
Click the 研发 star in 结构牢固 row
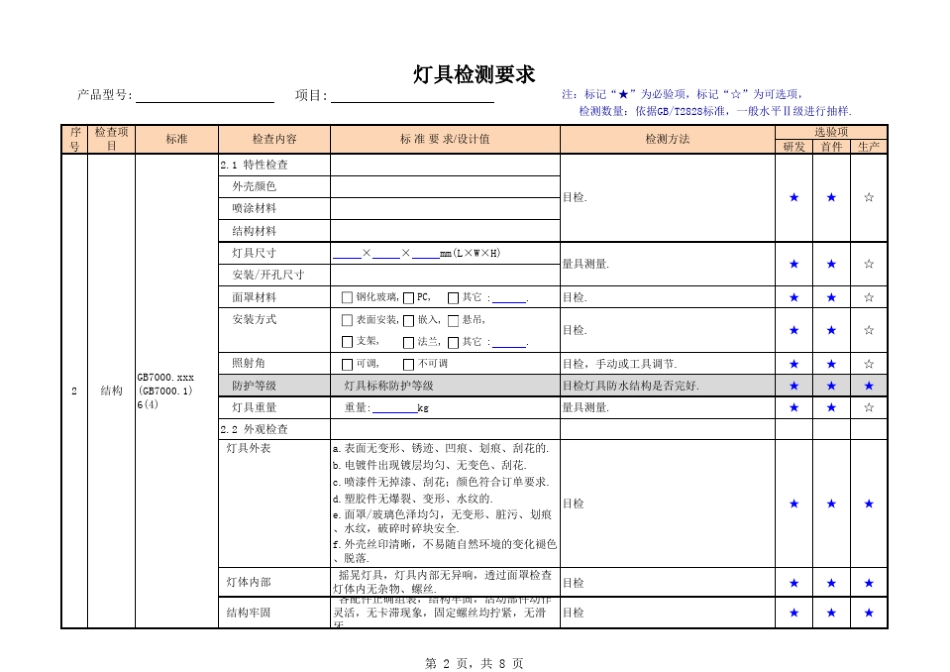[x=794, y=613]
